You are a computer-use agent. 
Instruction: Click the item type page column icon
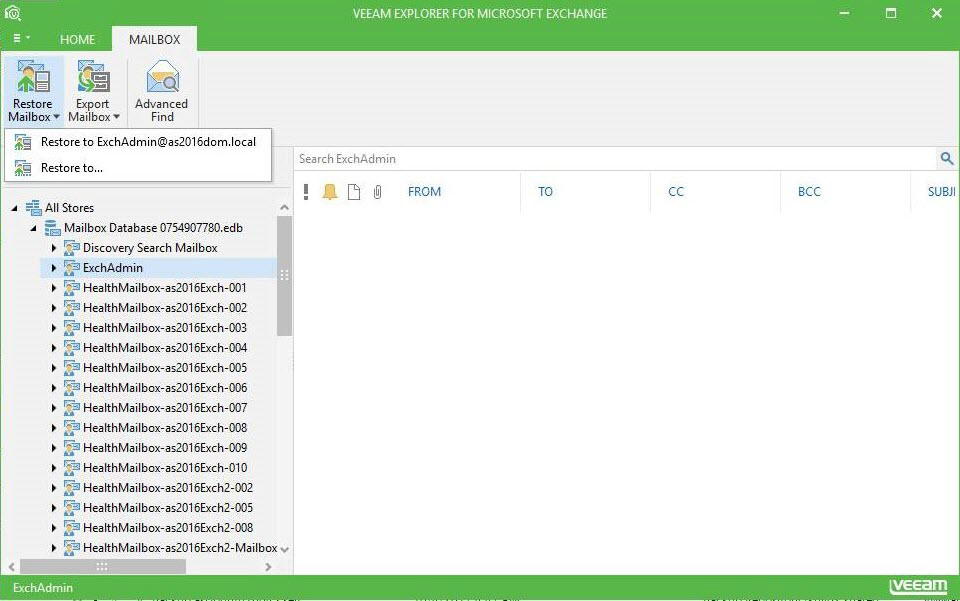[x=353, y=192]
